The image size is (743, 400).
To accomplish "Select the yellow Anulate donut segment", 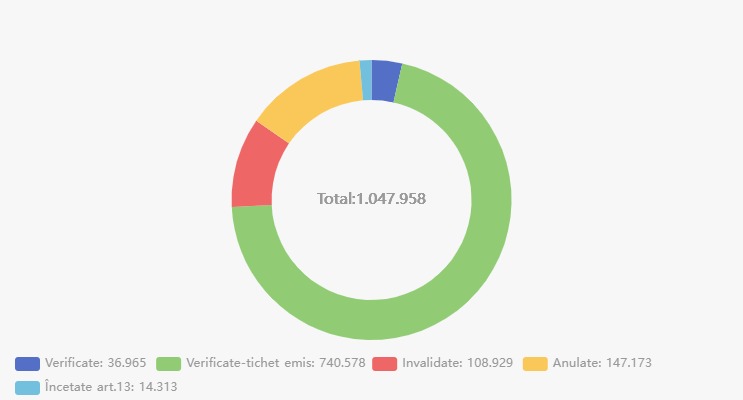I will 313,95.
